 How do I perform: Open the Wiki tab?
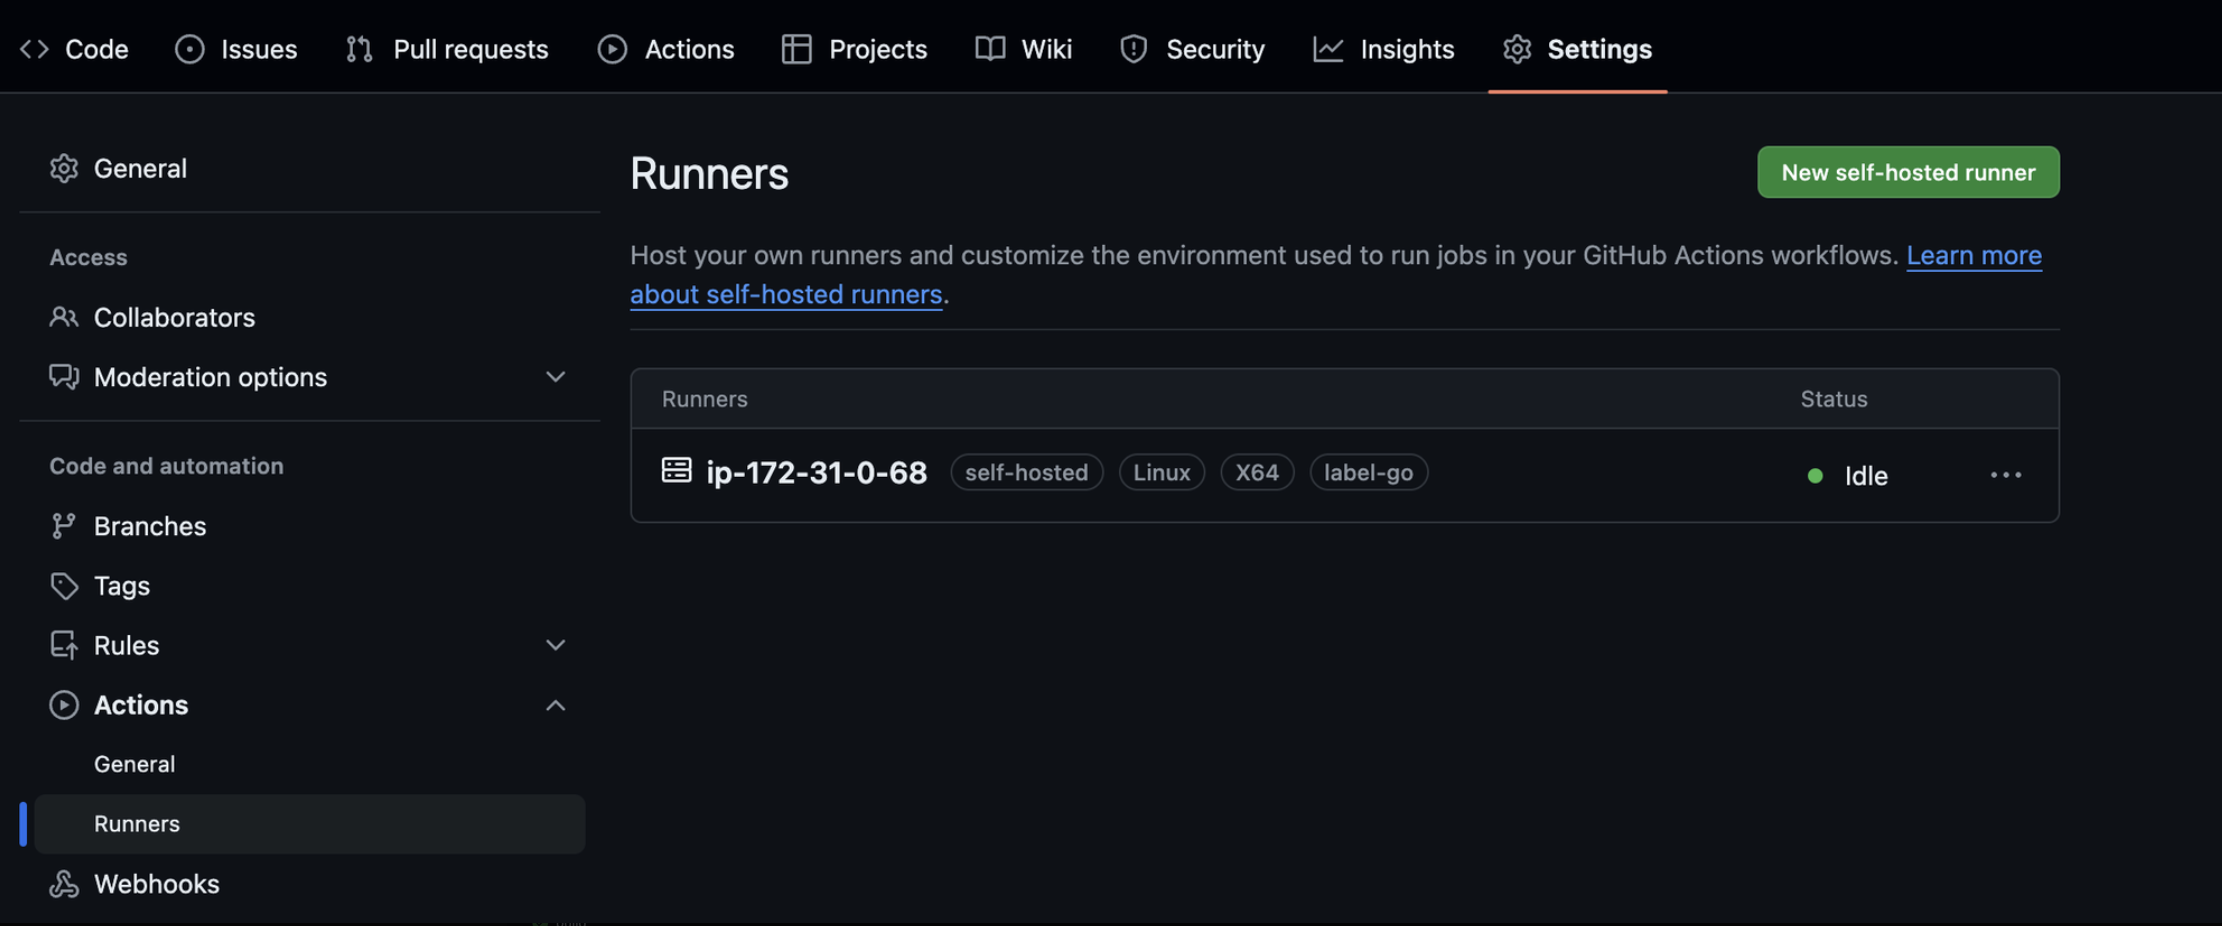tap(1024, 49)
